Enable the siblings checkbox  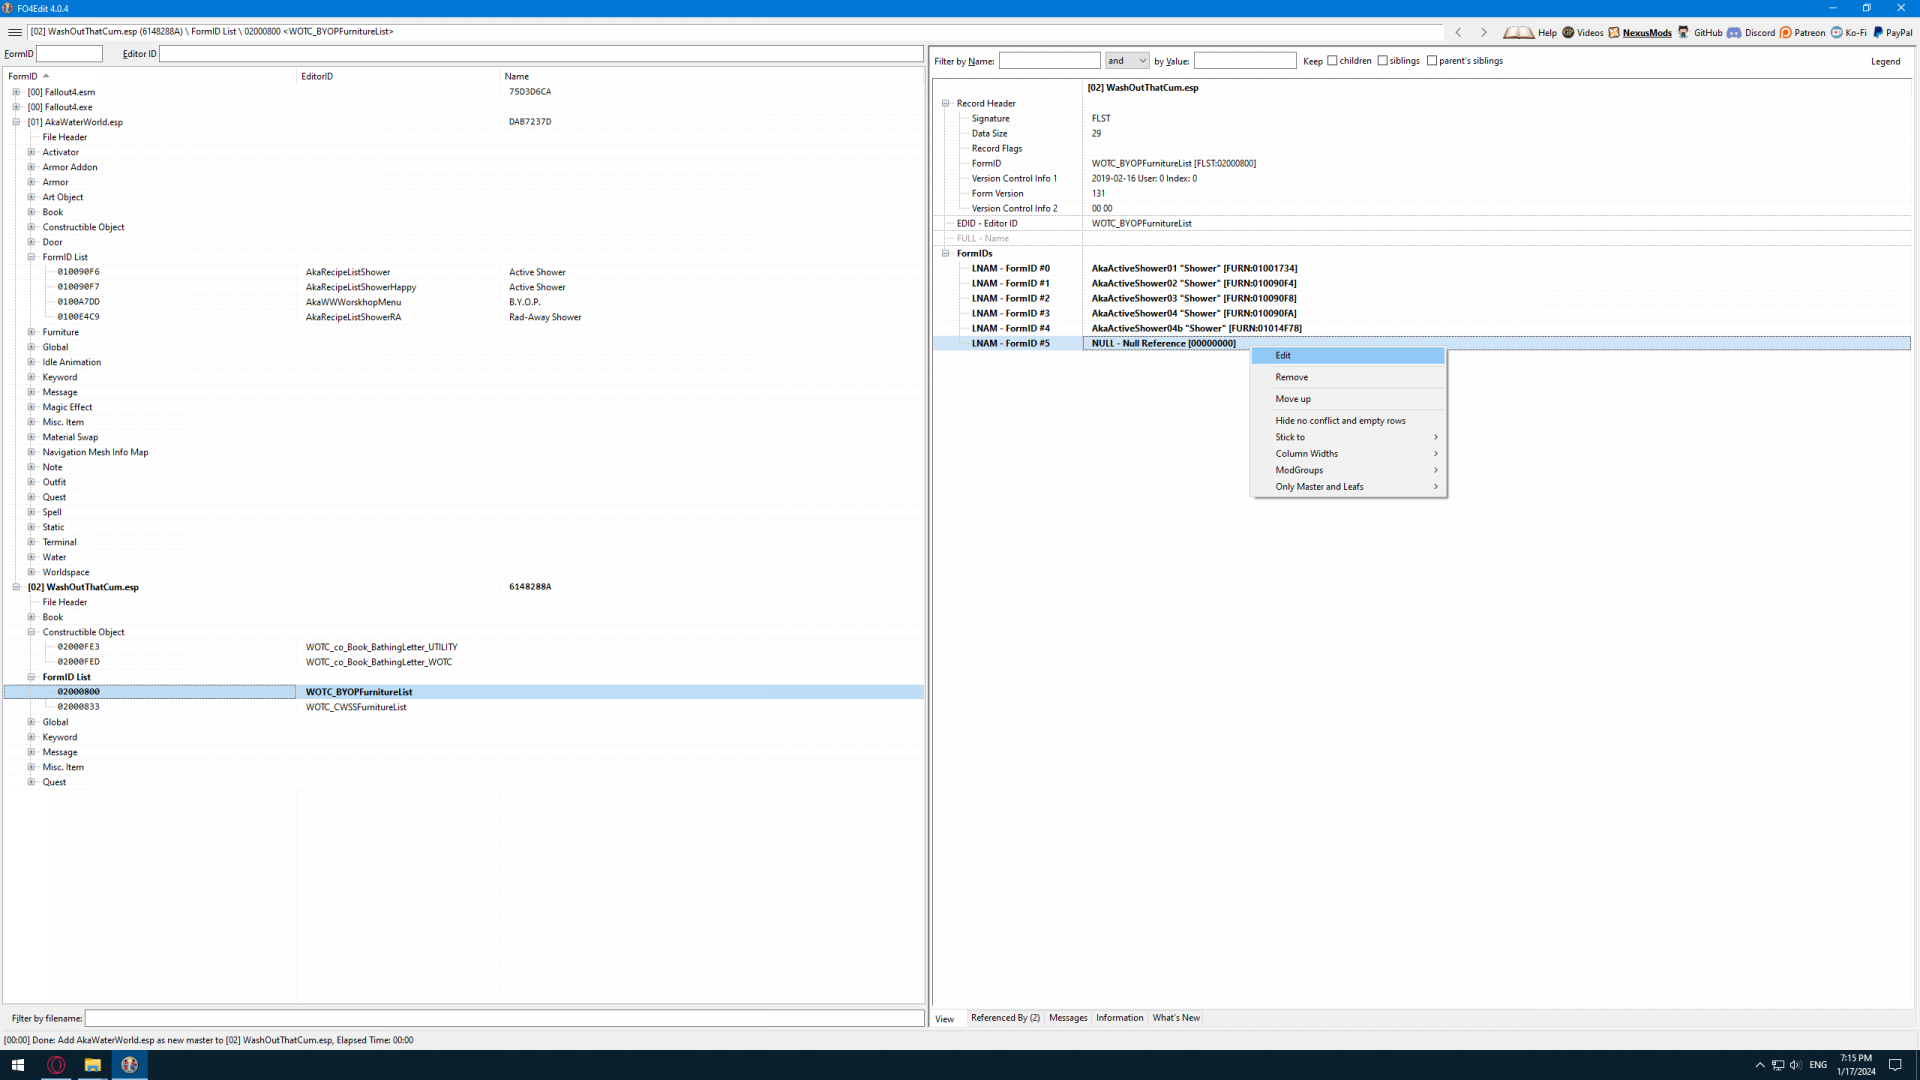coord(1383,61)
